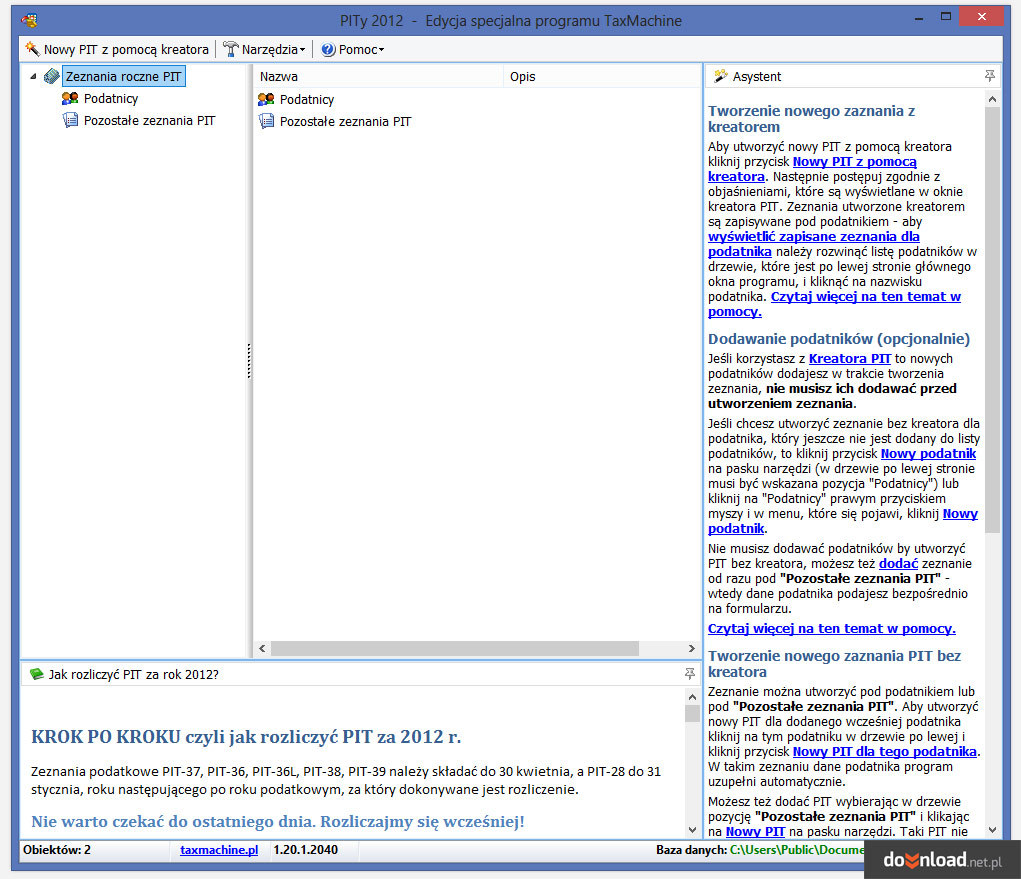This screenshot has width=1021, height=879.
Task: Collapse the Zeznania roczne PIT tree node
Action: (x=33, y=76)
